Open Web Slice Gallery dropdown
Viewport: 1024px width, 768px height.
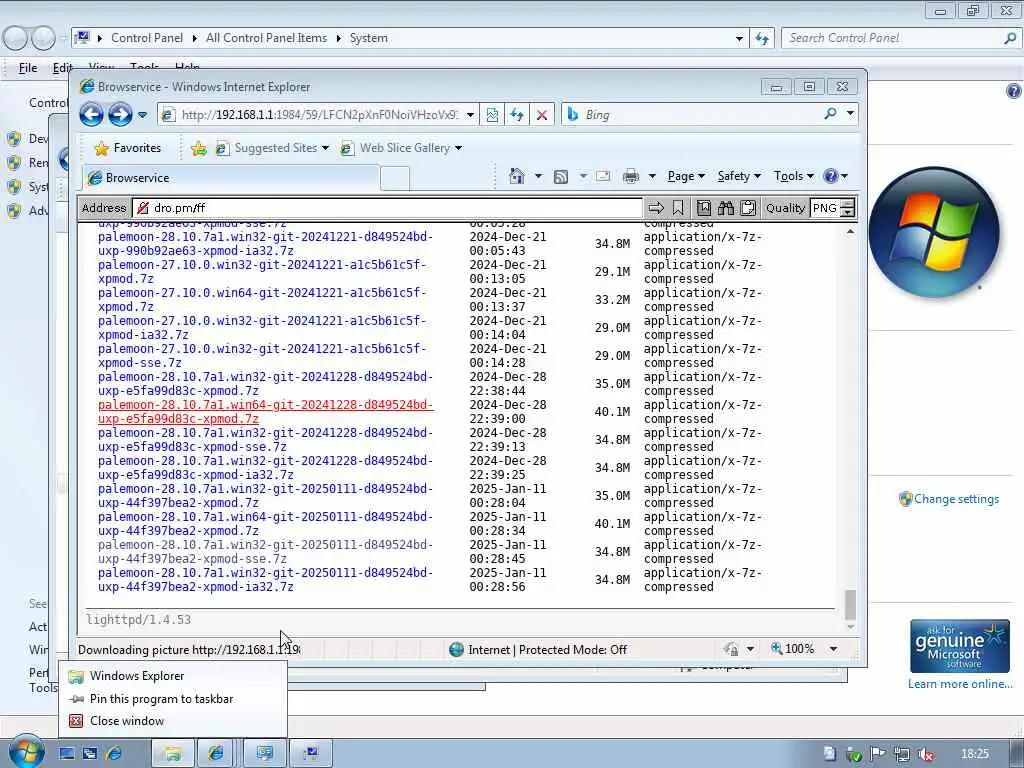401,148
